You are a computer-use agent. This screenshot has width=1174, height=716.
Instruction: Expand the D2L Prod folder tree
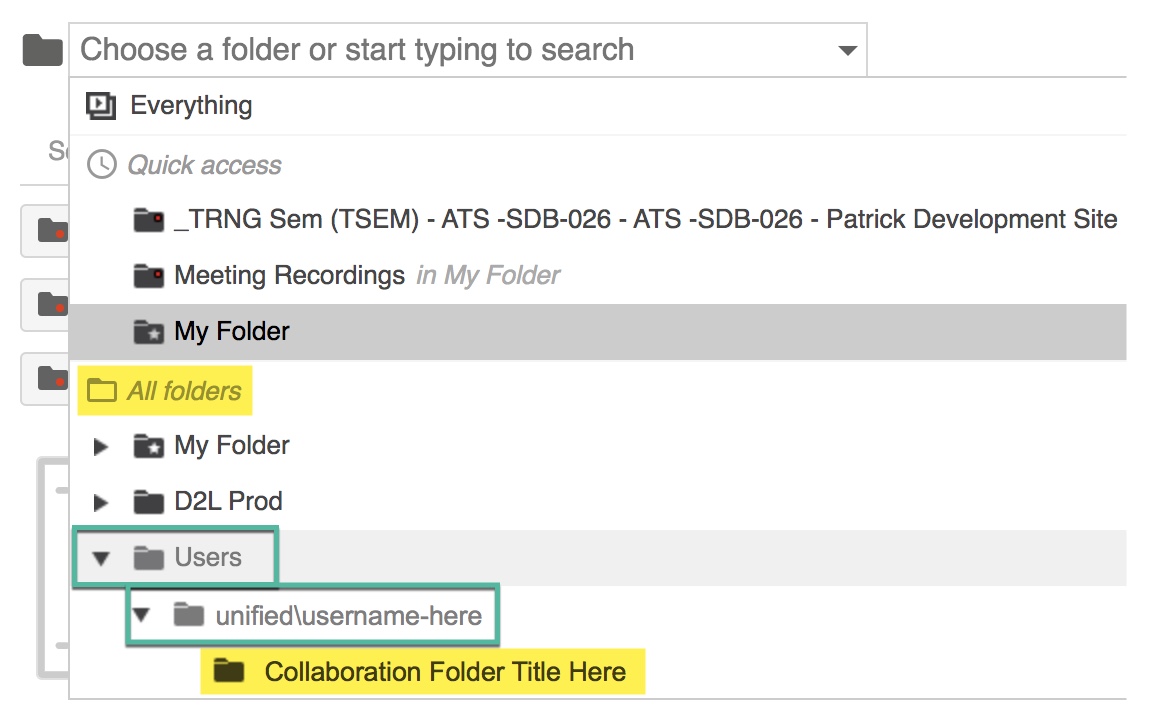pyautogui.click(x=100, y=501)
